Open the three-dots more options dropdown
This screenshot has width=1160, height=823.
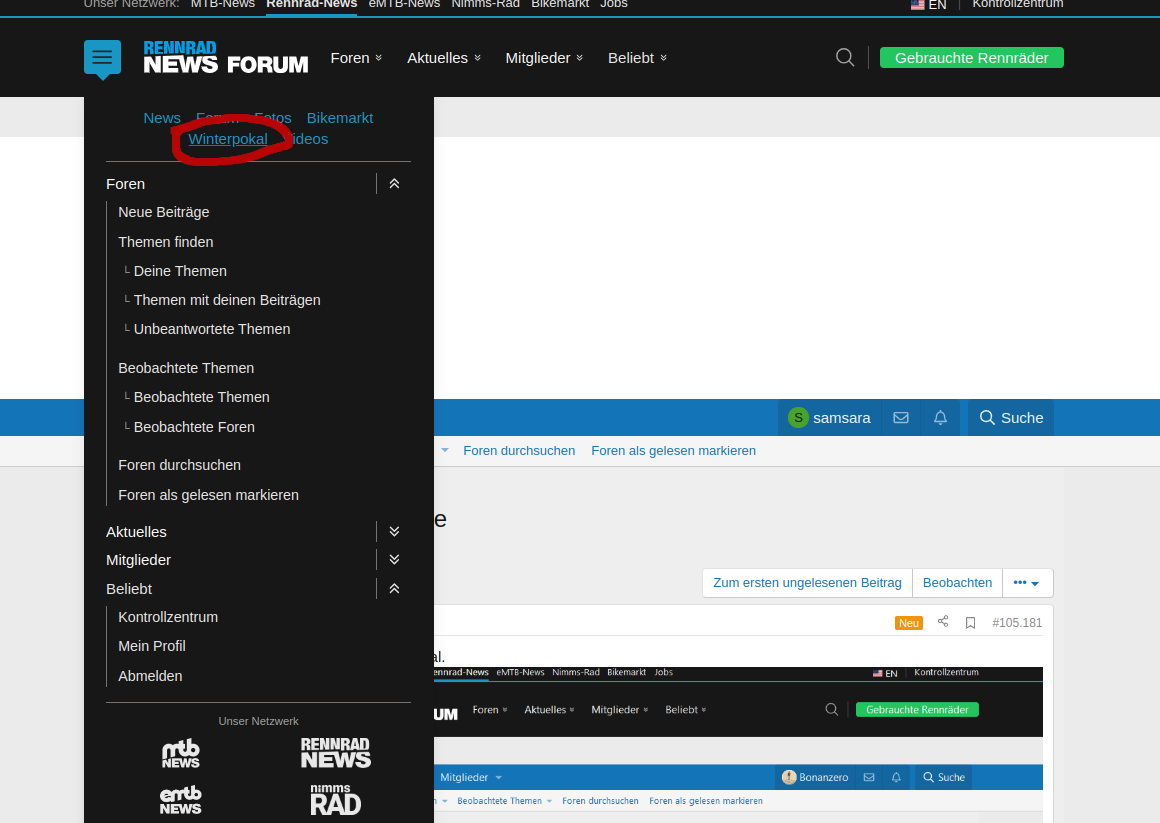click(1027, 583)
